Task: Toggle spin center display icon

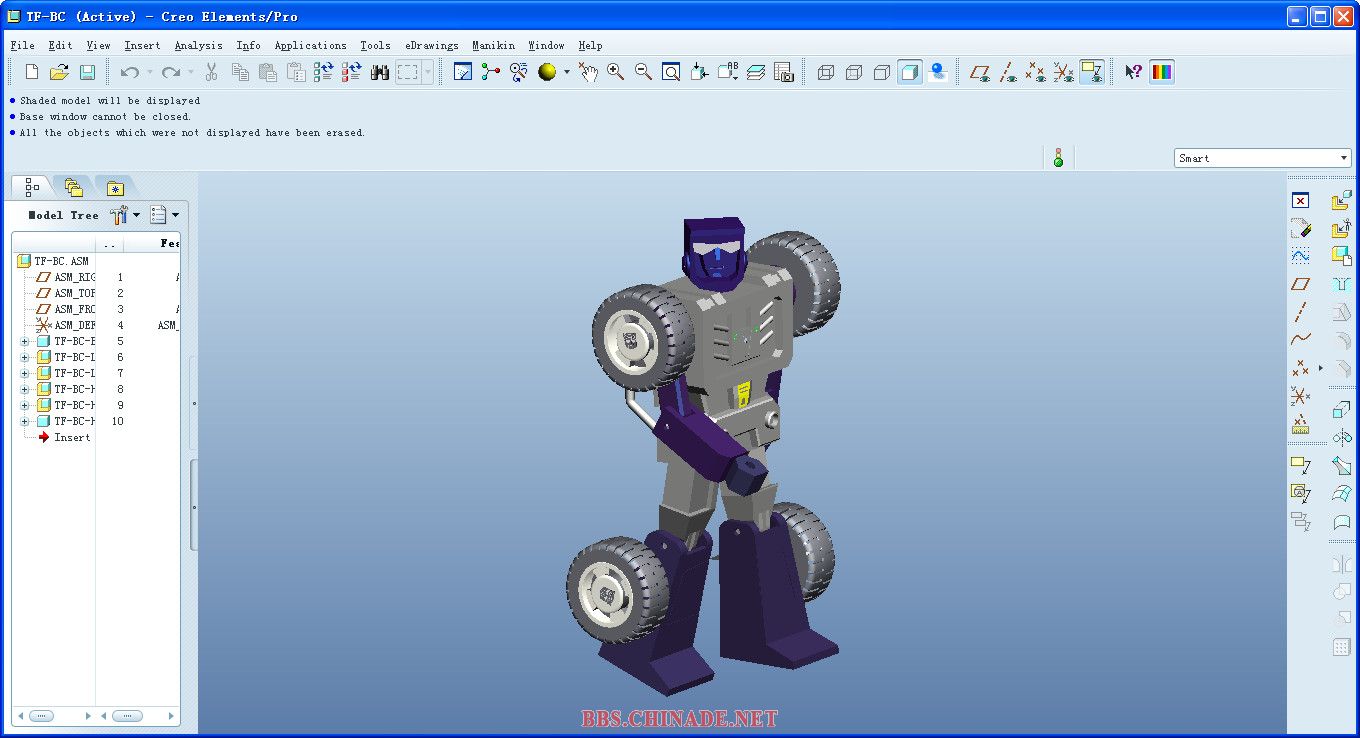Action: click(x=491, y=72)
